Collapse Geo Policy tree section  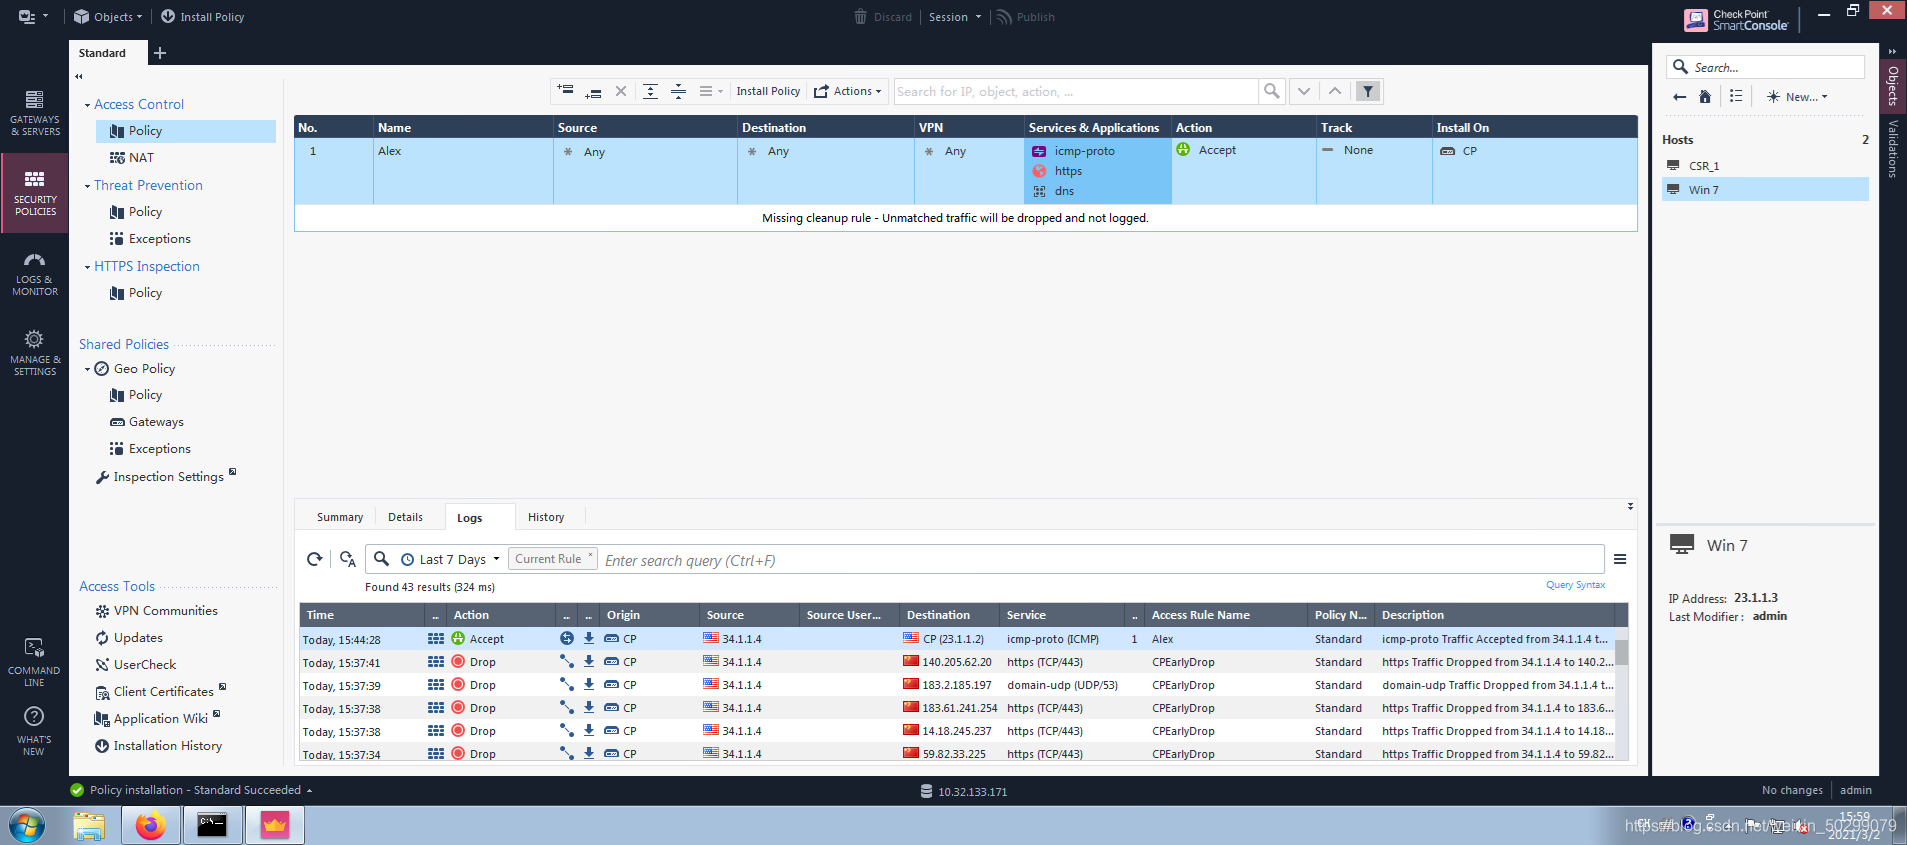tap(87, 369)
